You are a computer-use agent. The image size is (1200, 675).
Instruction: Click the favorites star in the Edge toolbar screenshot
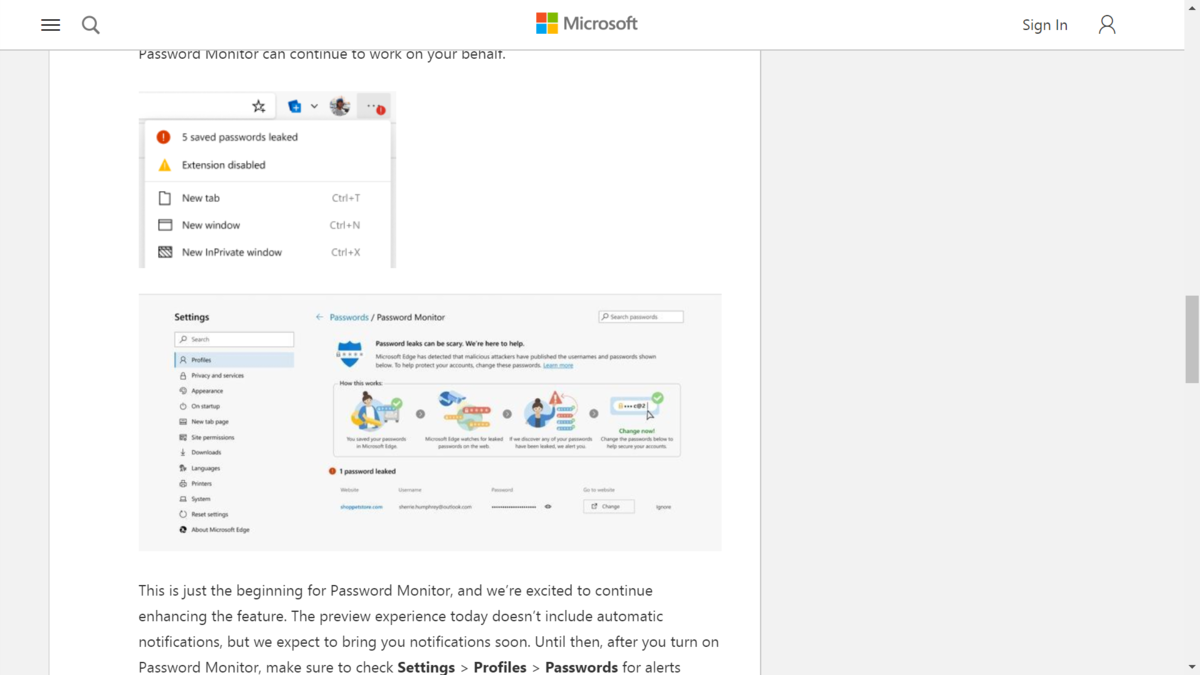point(259,106)
